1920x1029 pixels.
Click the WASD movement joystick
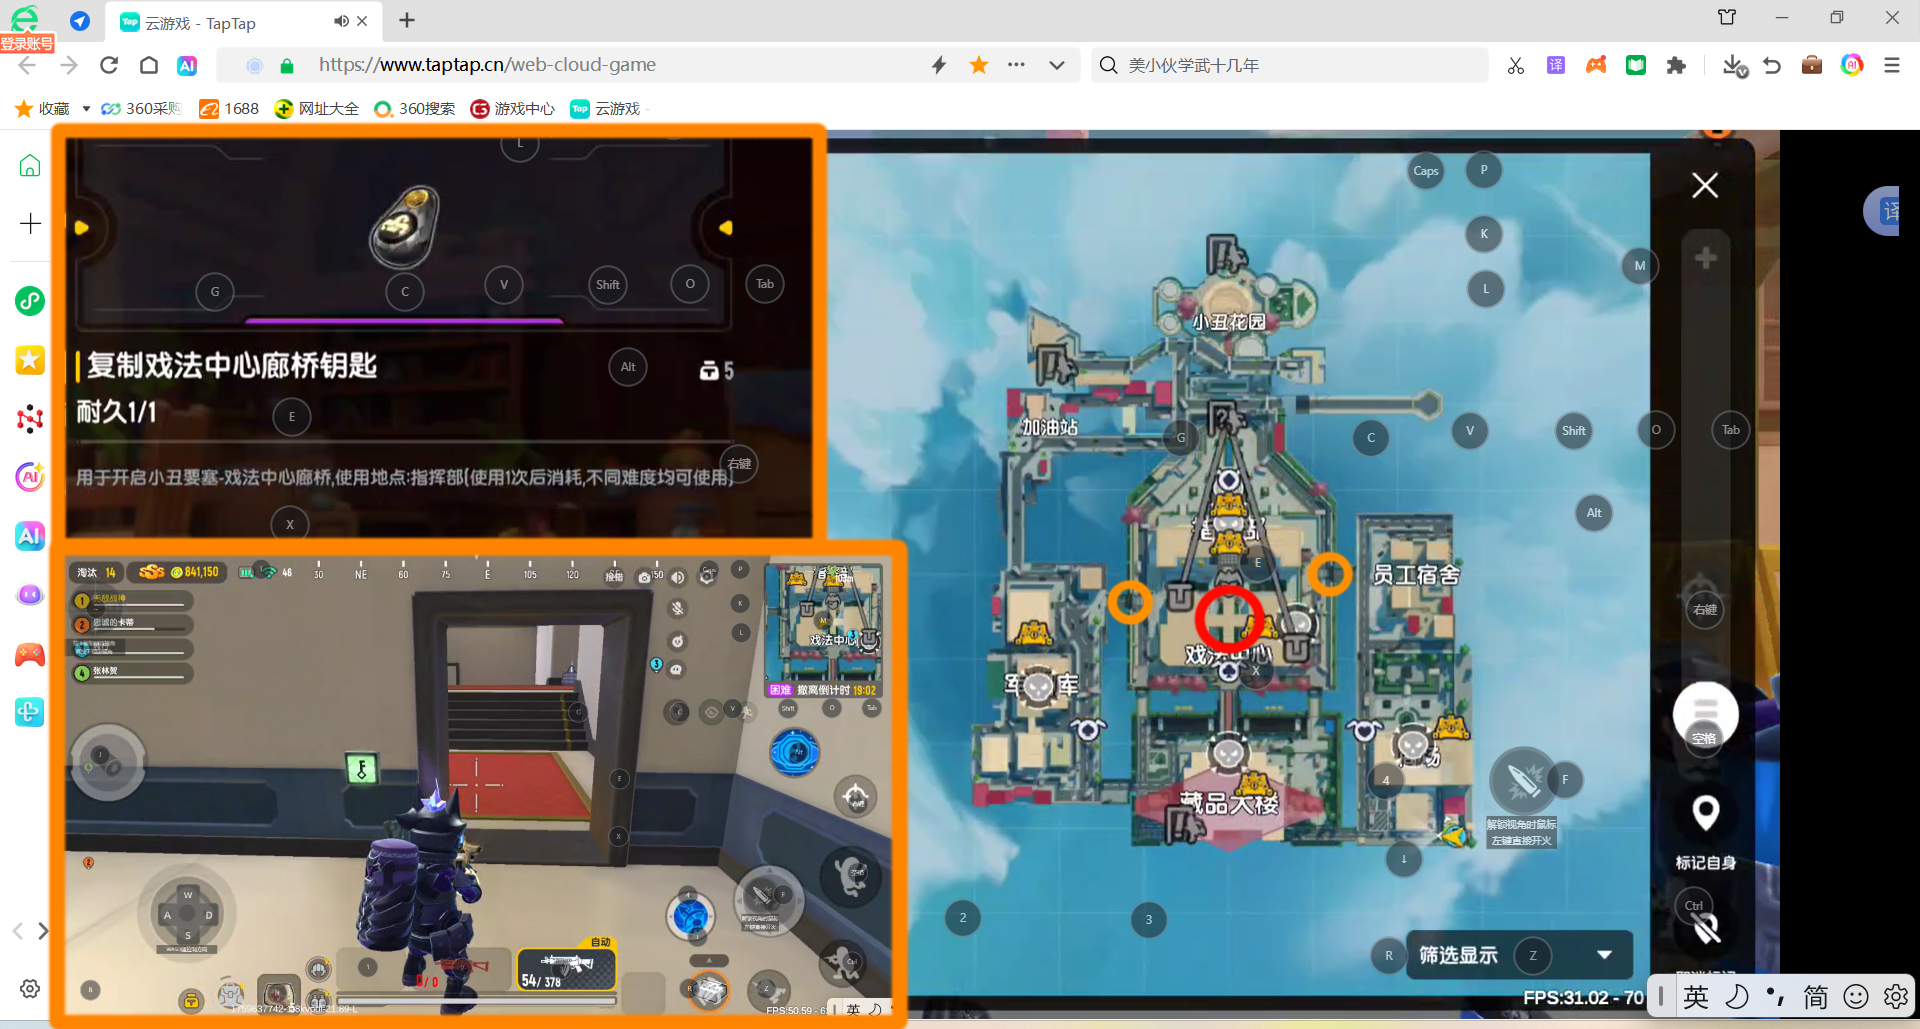coord(187,914)
